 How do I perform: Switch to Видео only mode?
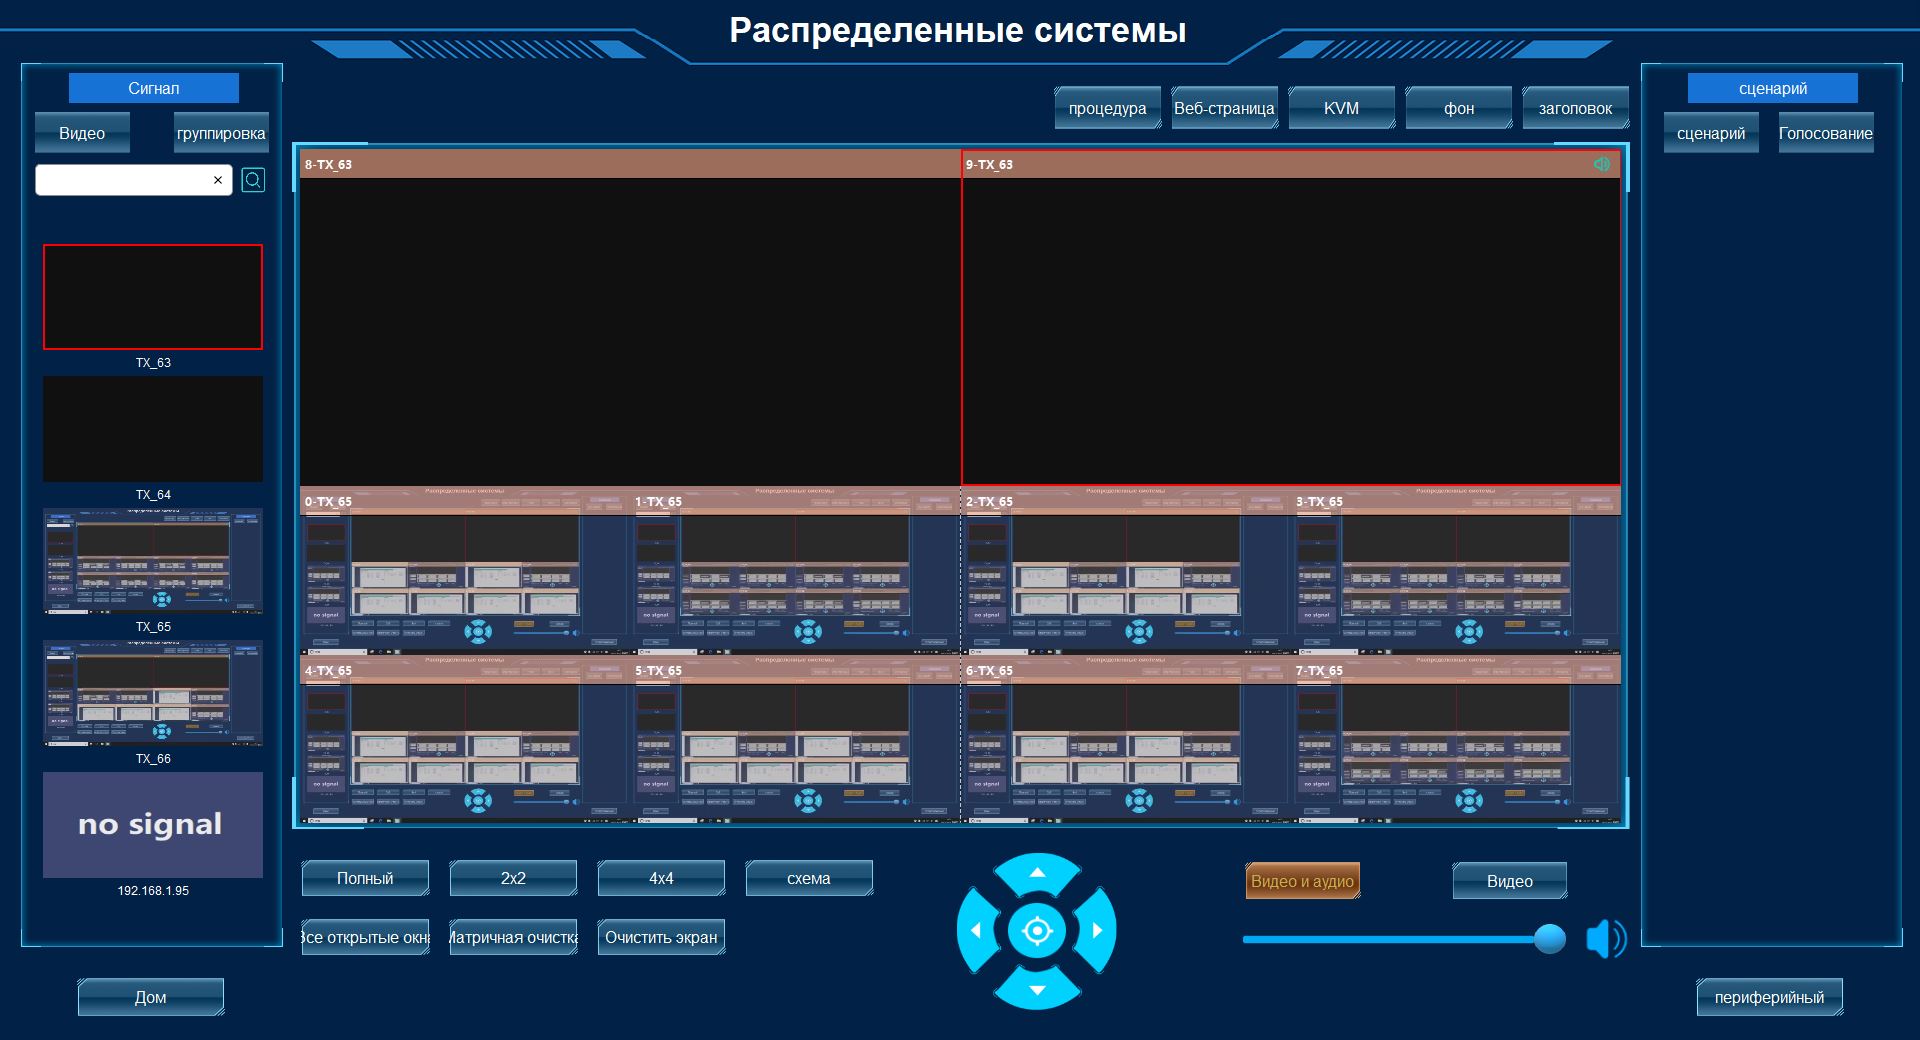click(1509, 881)
